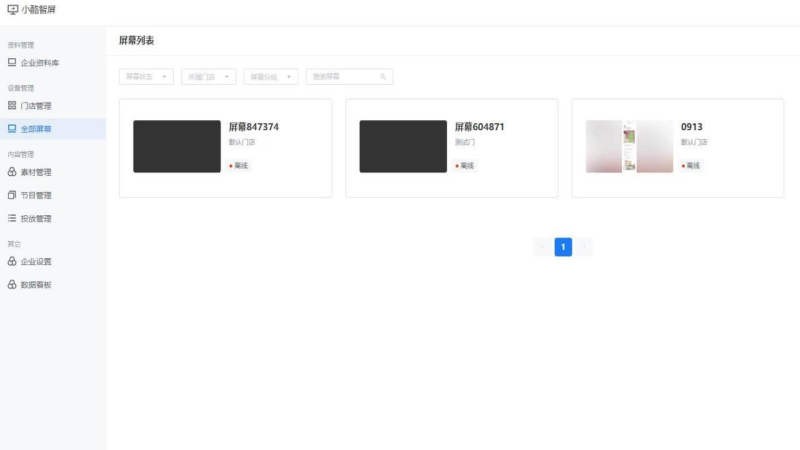This screenshot has width=800, height=450.
Task: Click the 屏幕604871 preview thumbnail
Action: pyautogui.click(x=403, y=147)
